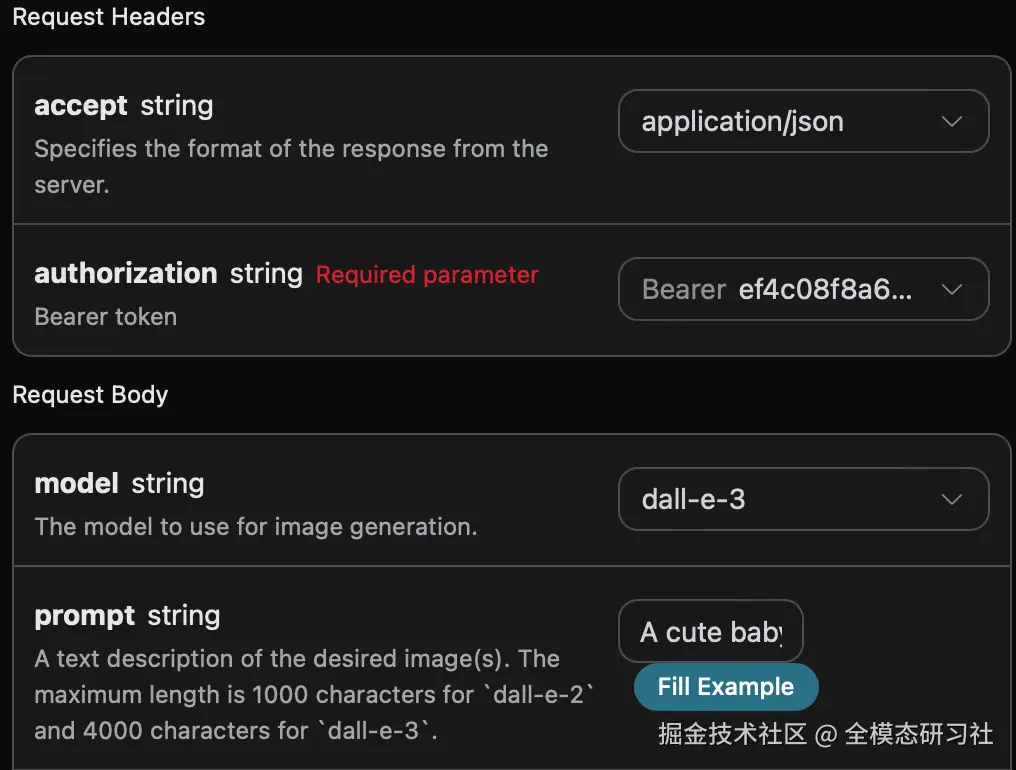Click the red Required parameter label
The image size is (1016, 770).
coord(427,275)
